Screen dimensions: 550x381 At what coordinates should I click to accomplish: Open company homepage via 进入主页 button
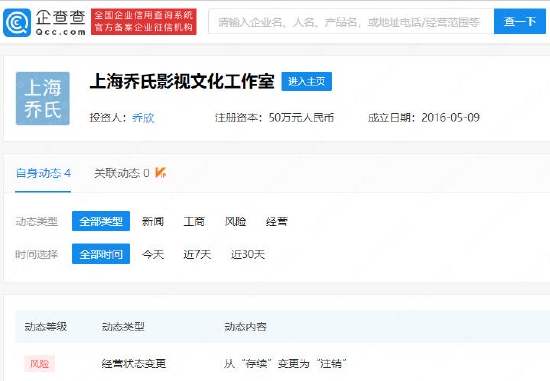click(x=307, y=81)
